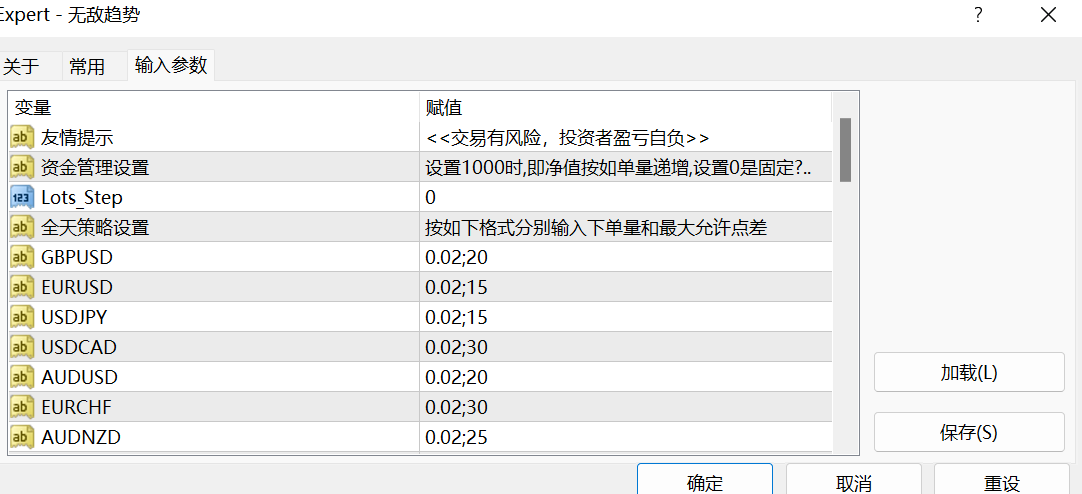Select the USDCAD value 0.02;30

pyautogui.click(x=457, y=347)
